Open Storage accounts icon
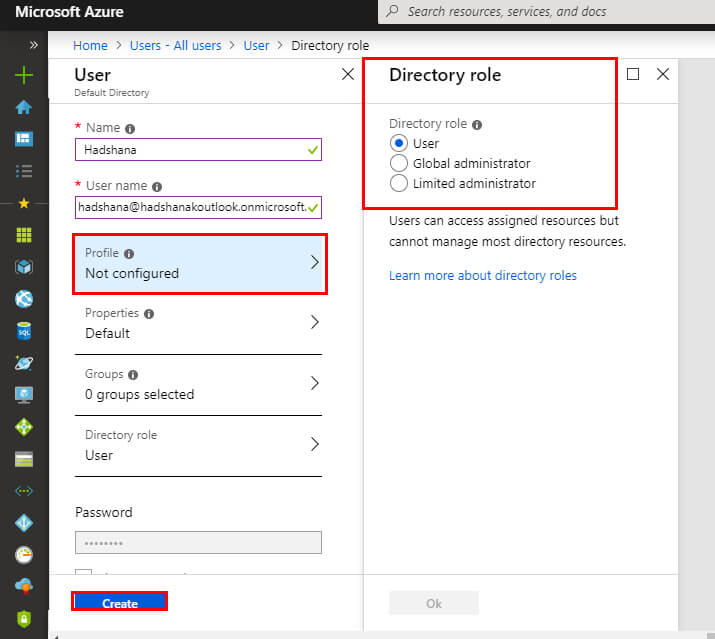Viewport: 715px width, 639px height. [24, 459]
